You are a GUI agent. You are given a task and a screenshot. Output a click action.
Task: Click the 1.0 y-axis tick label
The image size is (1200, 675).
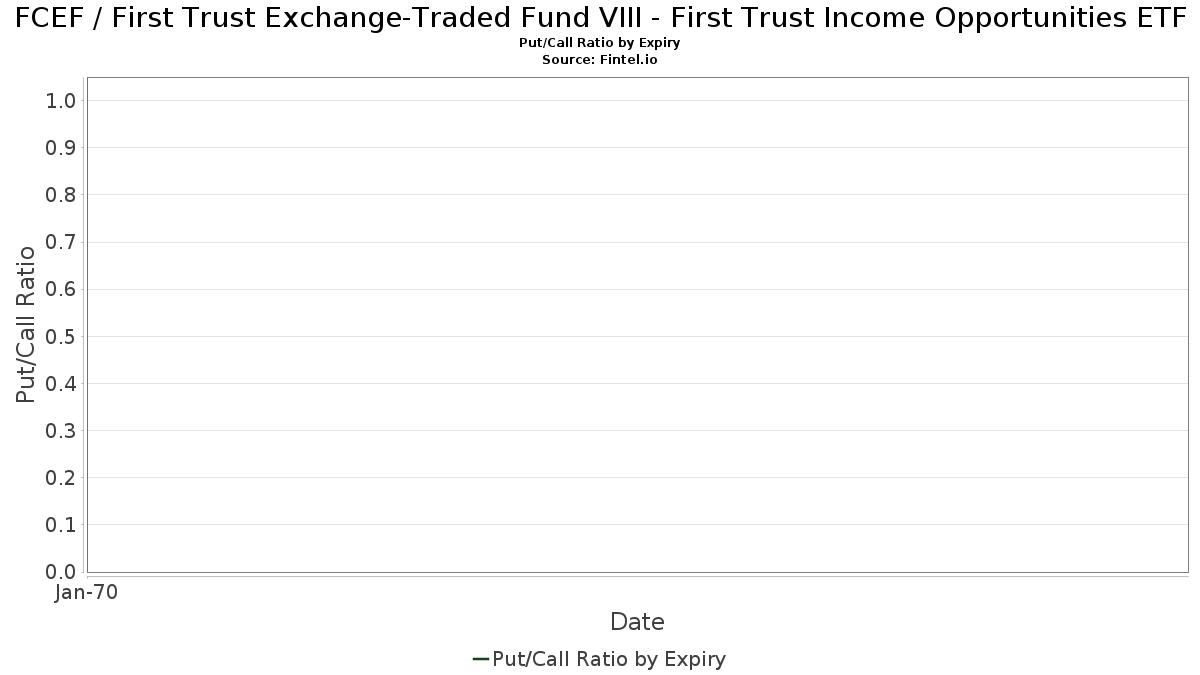(x=61, y=100)
